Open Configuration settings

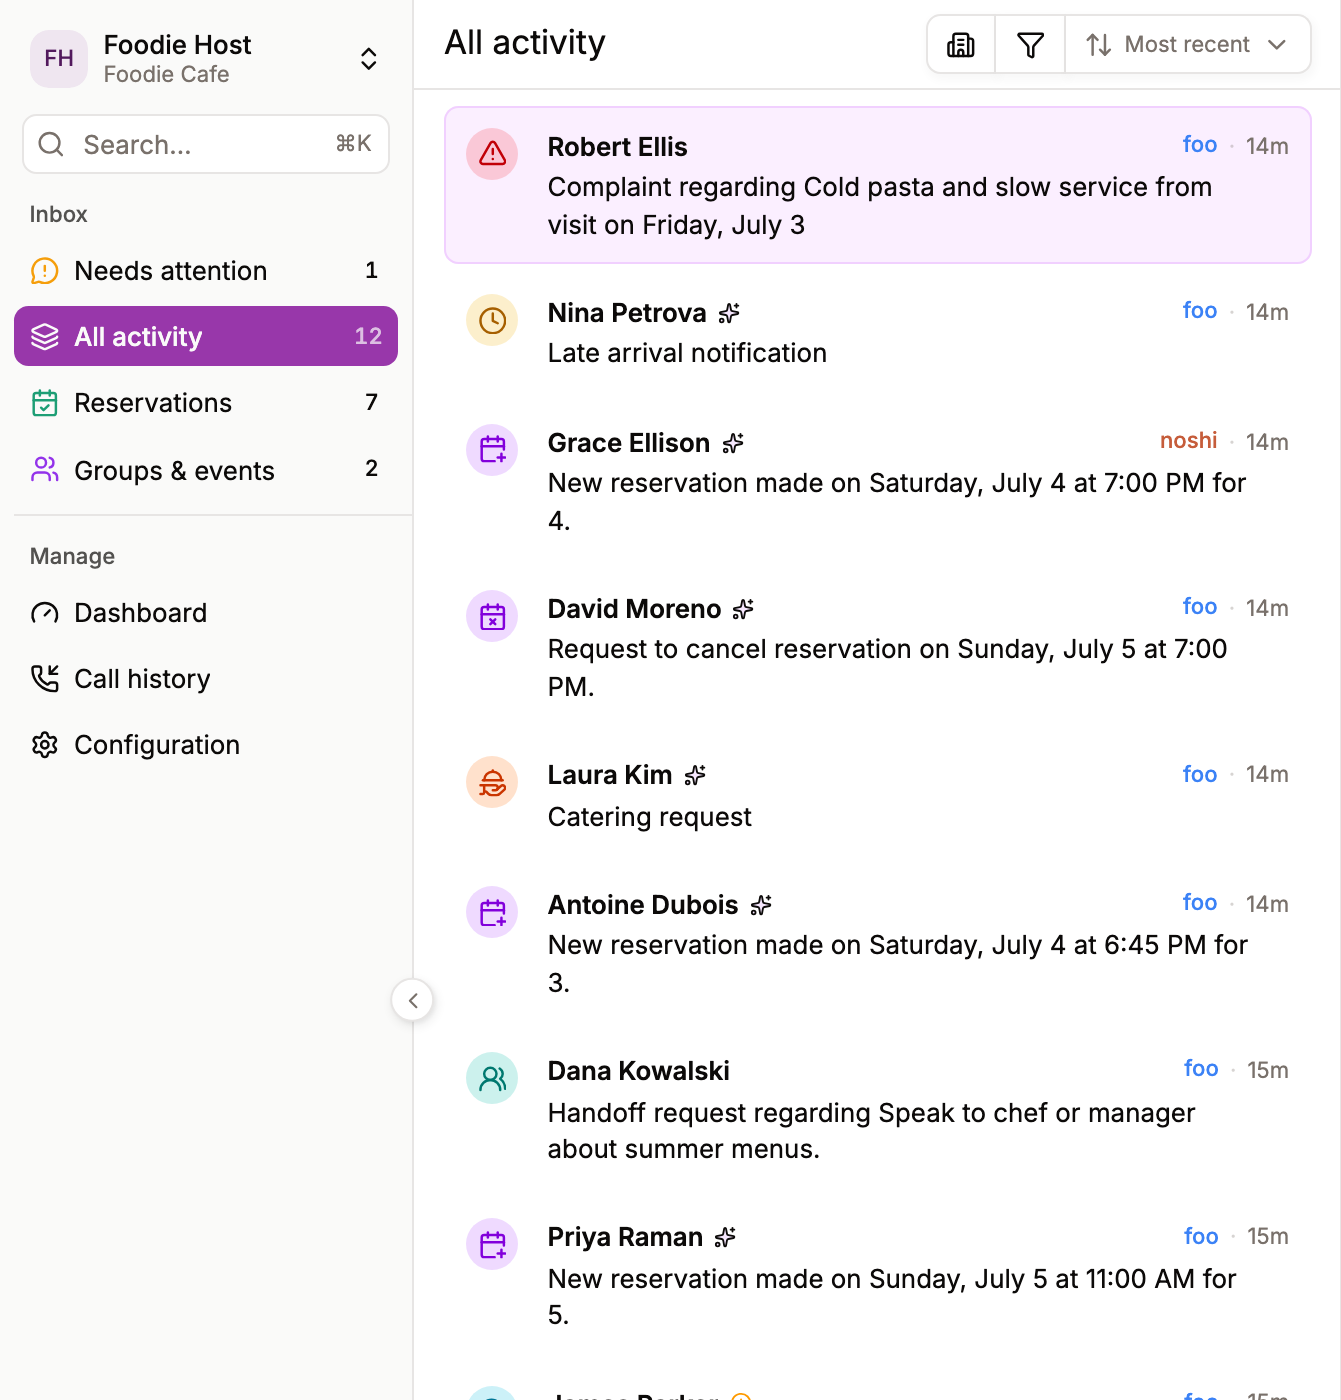[x=206, y=744]
